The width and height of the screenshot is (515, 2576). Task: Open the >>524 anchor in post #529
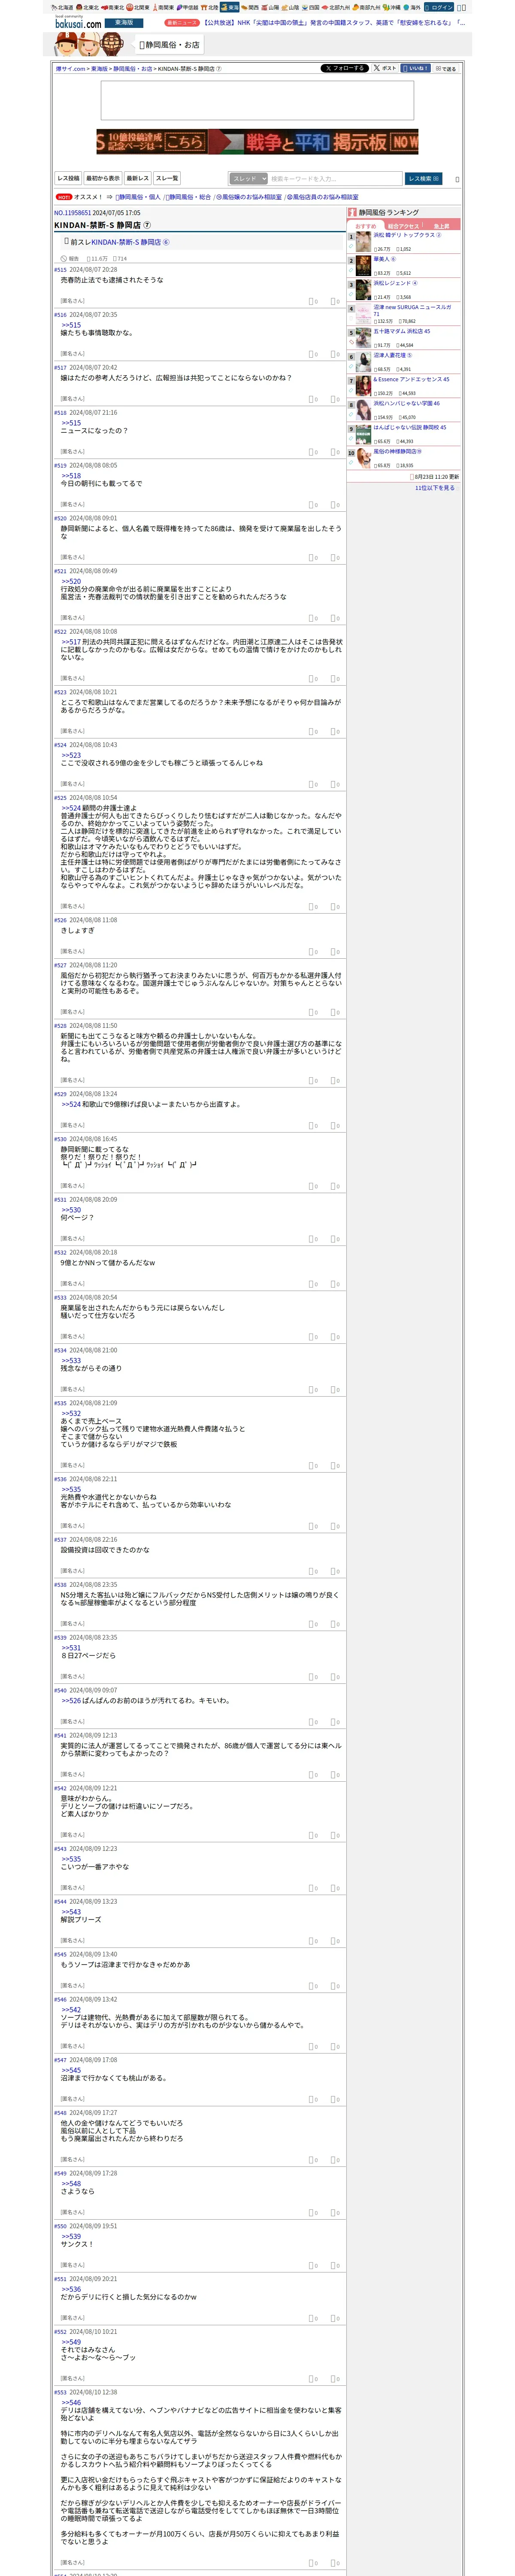pyautogui.click(x=71, y=1104)
